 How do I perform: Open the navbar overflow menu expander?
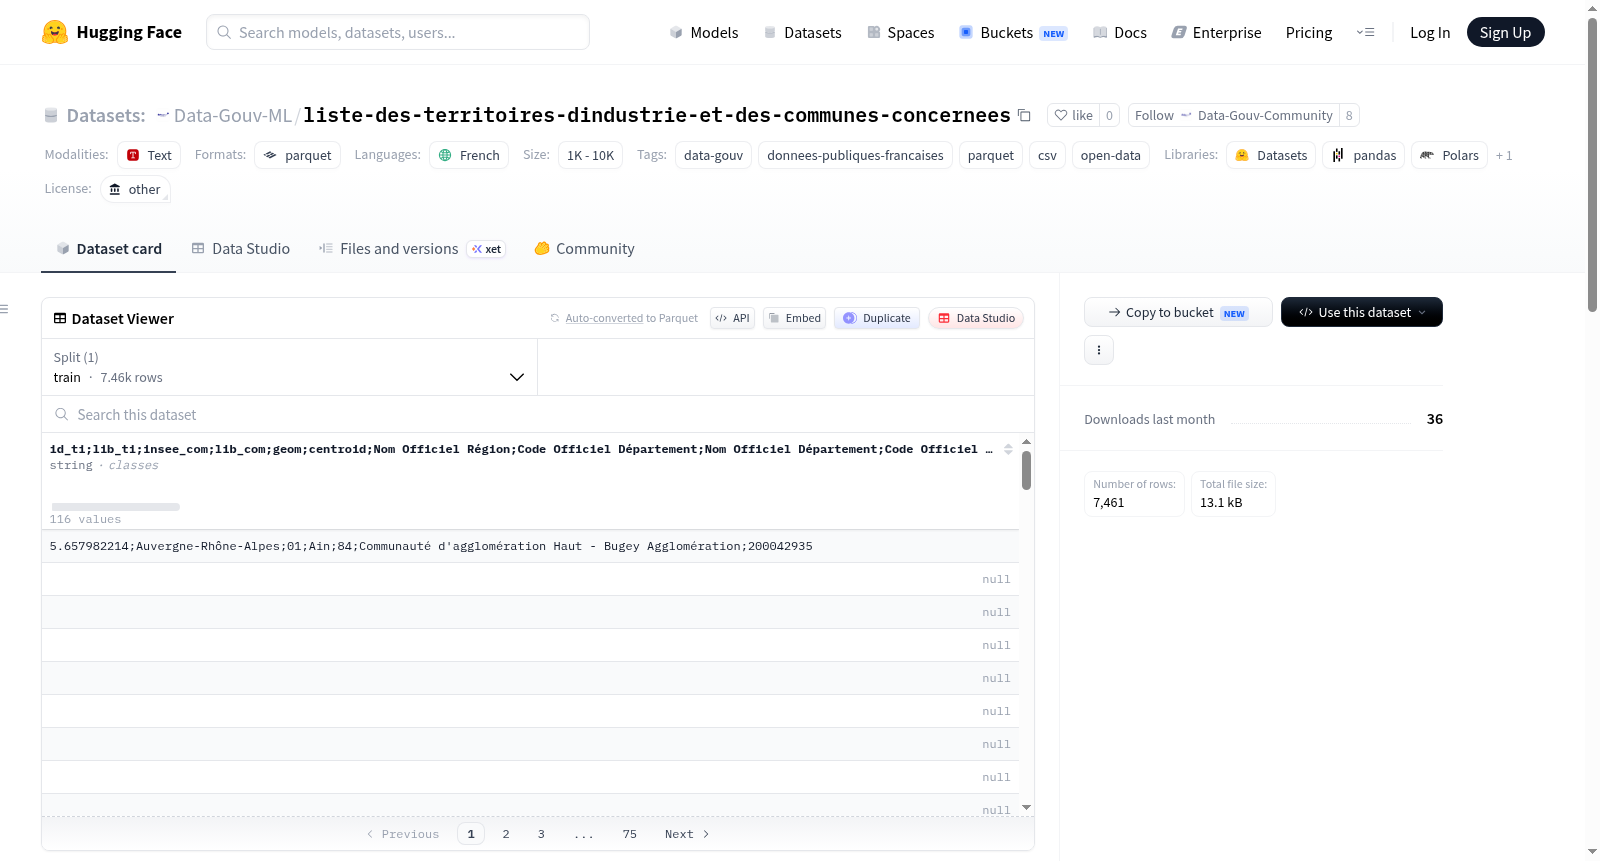(1365, 32)
